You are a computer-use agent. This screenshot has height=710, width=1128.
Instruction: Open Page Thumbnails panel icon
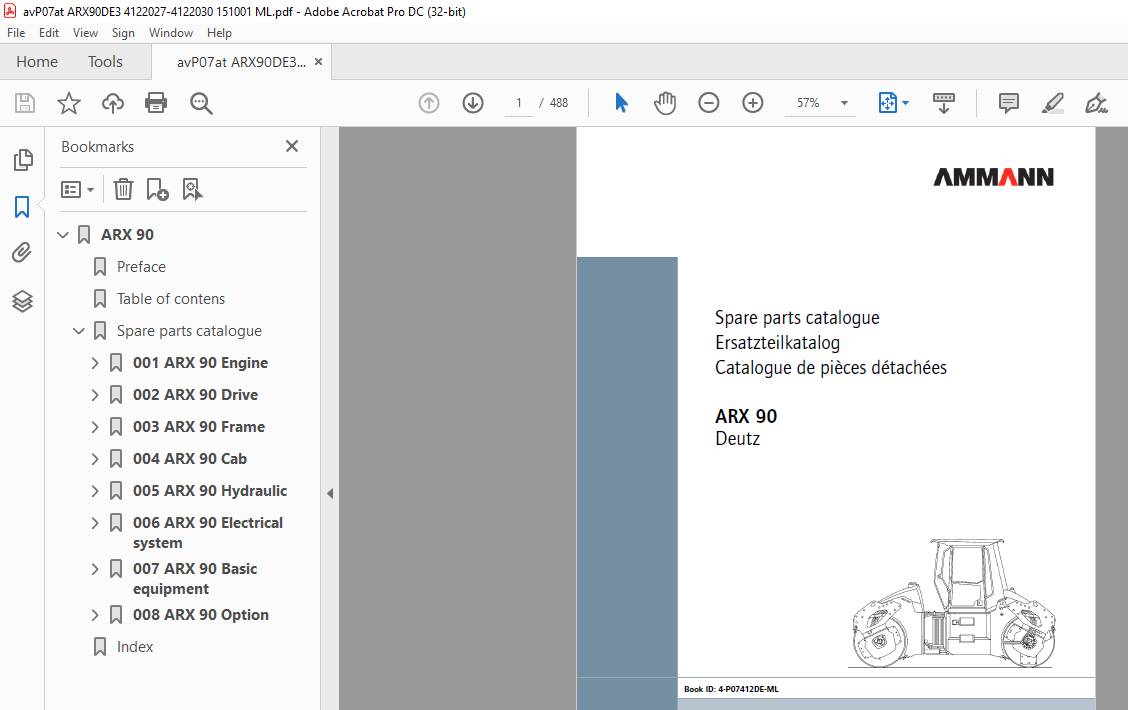coord(22,160)
